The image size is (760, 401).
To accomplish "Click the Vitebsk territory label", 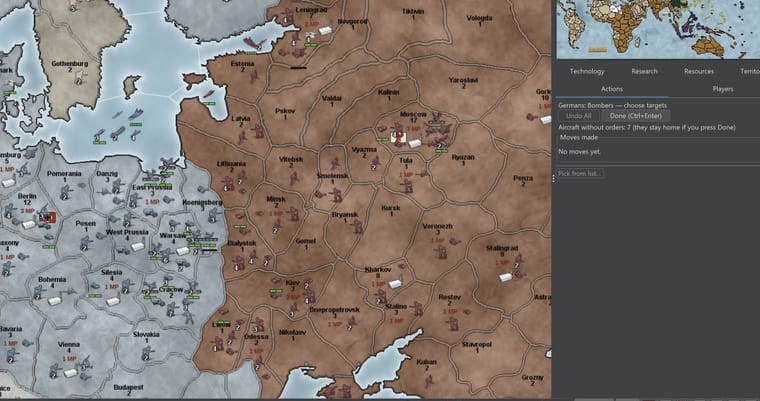I will point(291,159).
